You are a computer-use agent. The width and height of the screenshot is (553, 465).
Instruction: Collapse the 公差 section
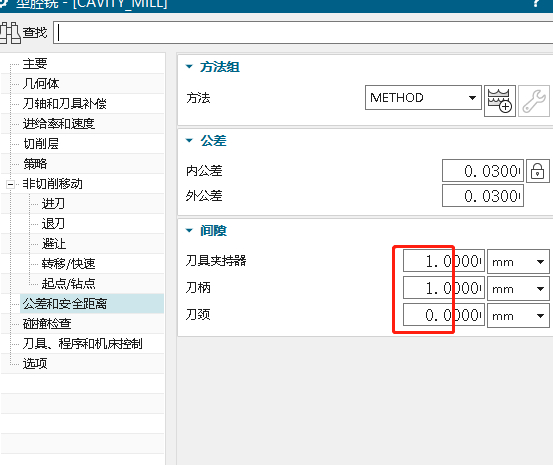189,140
